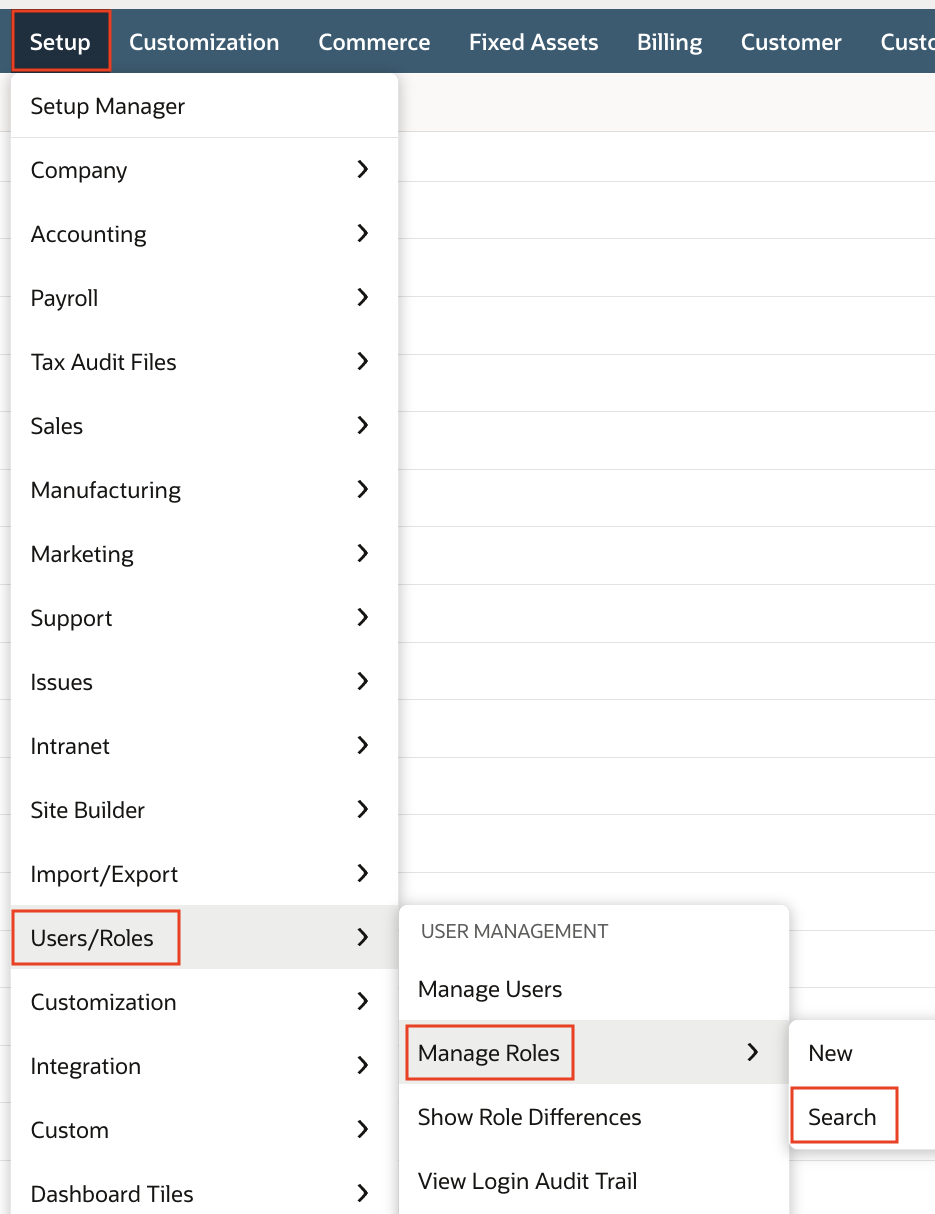Expand the Dashboard Tiles submenu
Viewport: 935px width, 1214px height.
point(362,1192)
